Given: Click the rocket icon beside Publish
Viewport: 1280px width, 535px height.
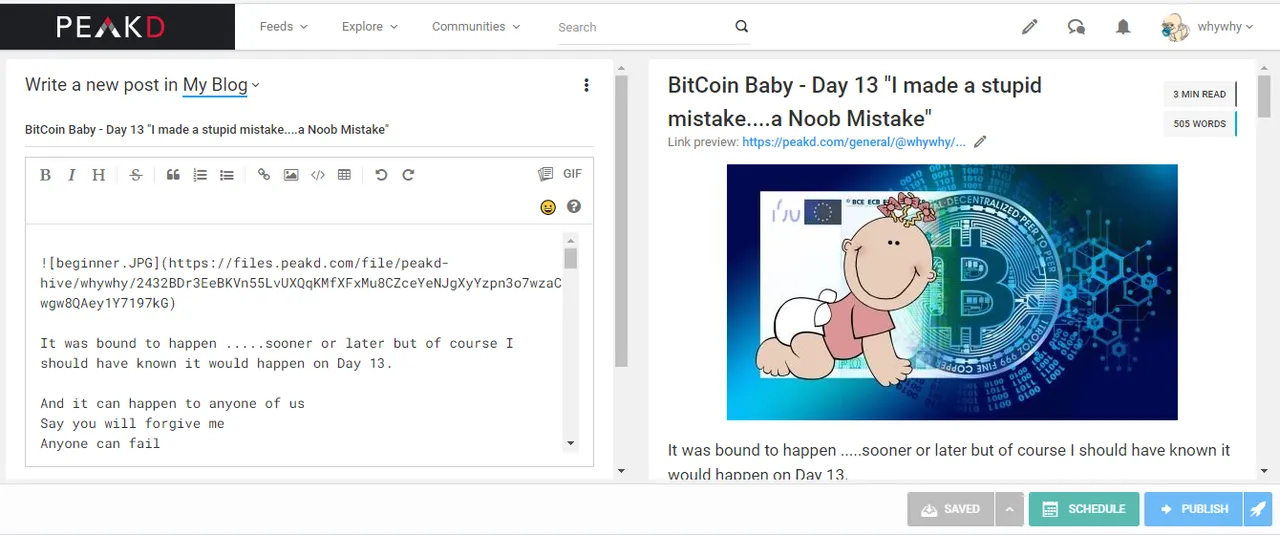Looking at the screenshot, I should tap(1258, 509).
